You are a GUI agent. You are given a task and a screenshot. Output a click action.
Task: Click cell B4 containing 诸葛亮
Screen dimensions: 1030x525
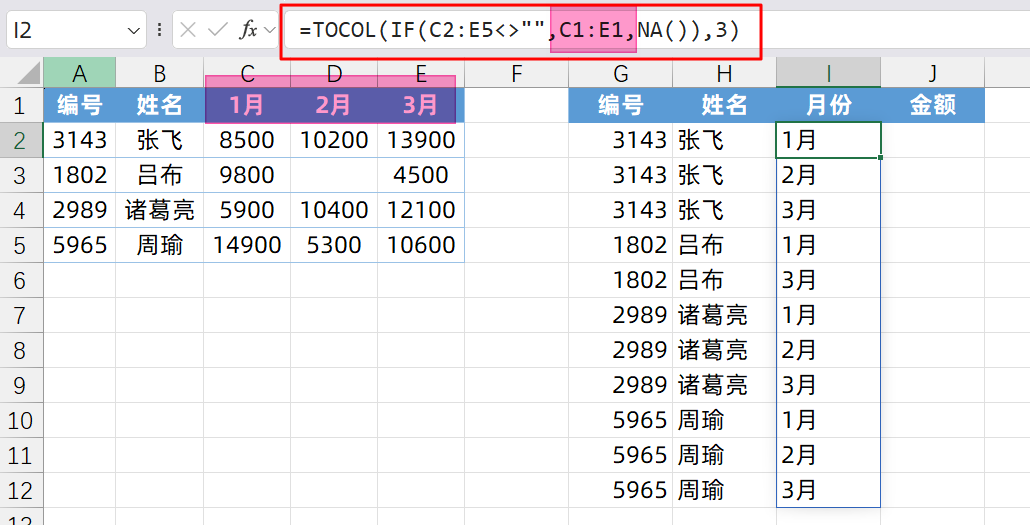(160, 210)
